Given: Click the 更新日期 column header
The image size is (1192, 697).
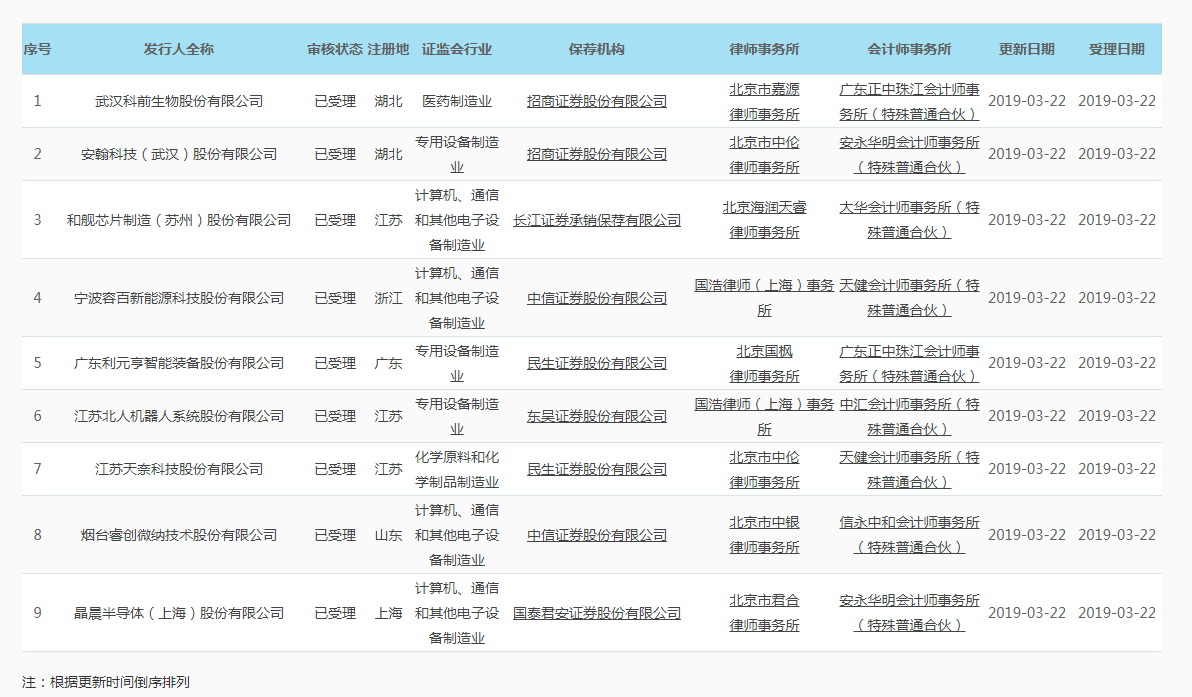Looking at the screenshot, I should tap(1026, 49).
